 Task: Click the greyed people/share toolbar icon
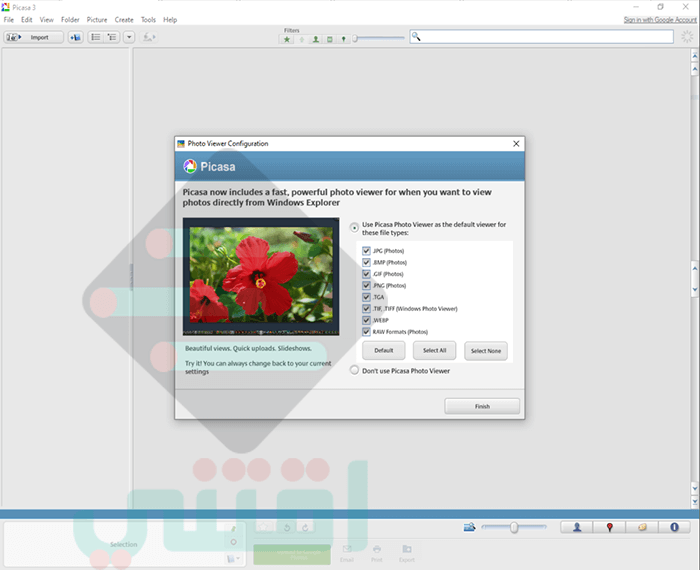click(149, 37)
